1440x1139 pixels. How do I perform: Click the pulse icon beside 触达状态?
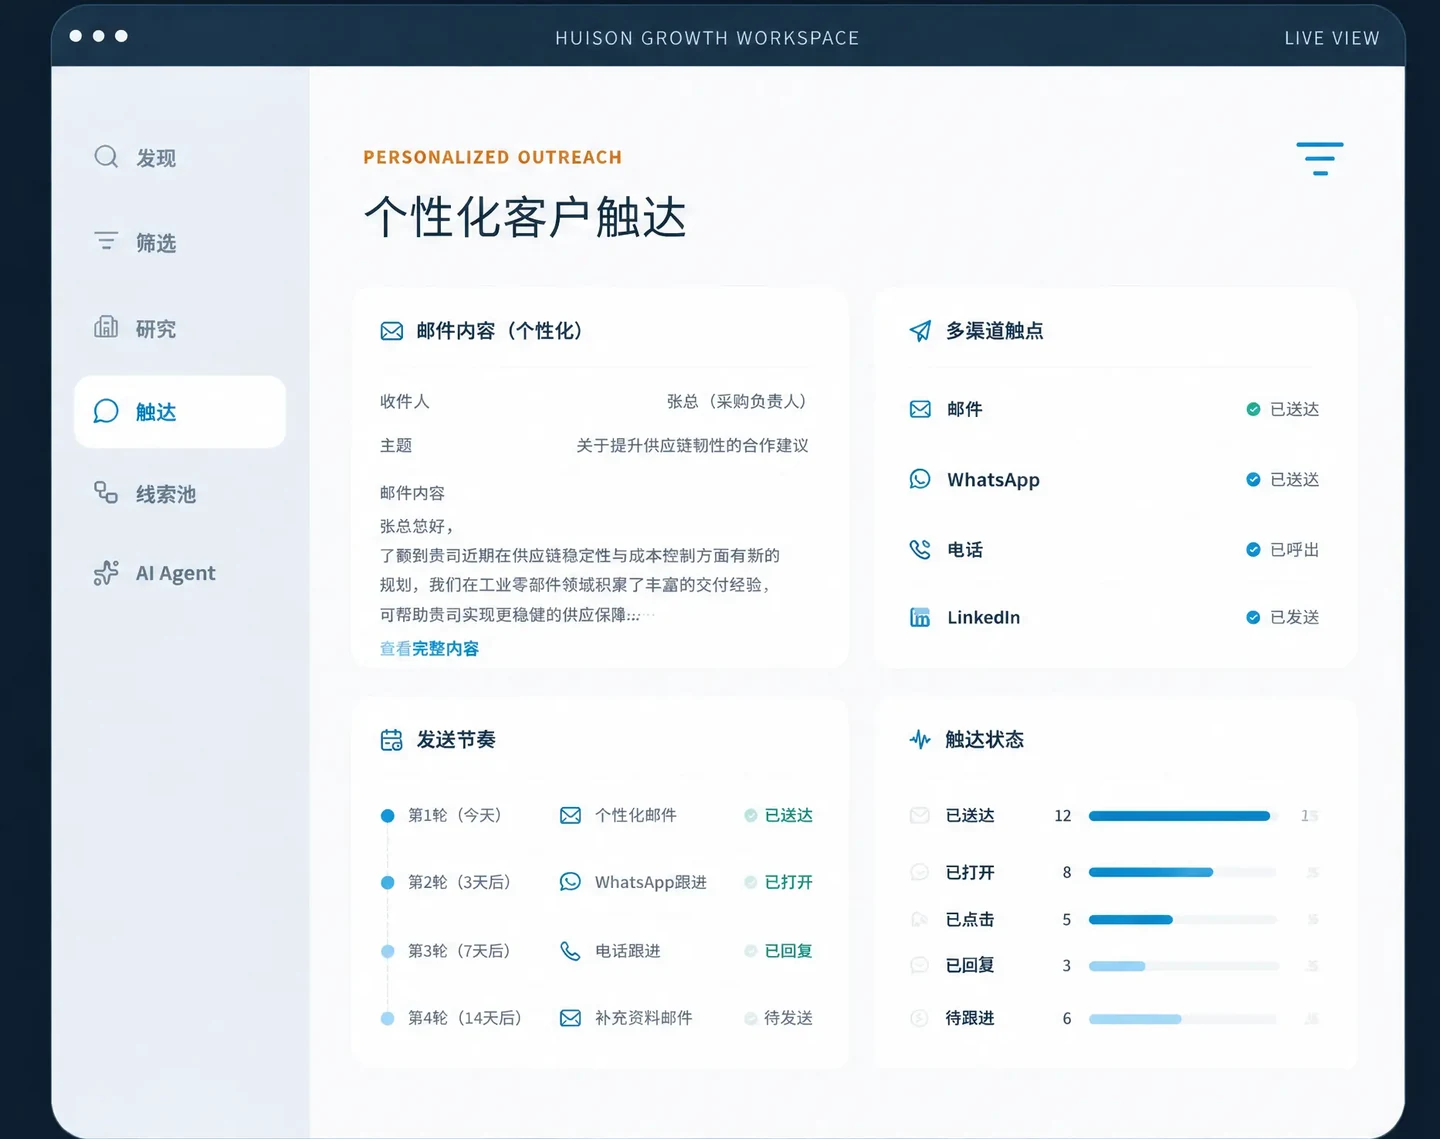tap(920, 740)
